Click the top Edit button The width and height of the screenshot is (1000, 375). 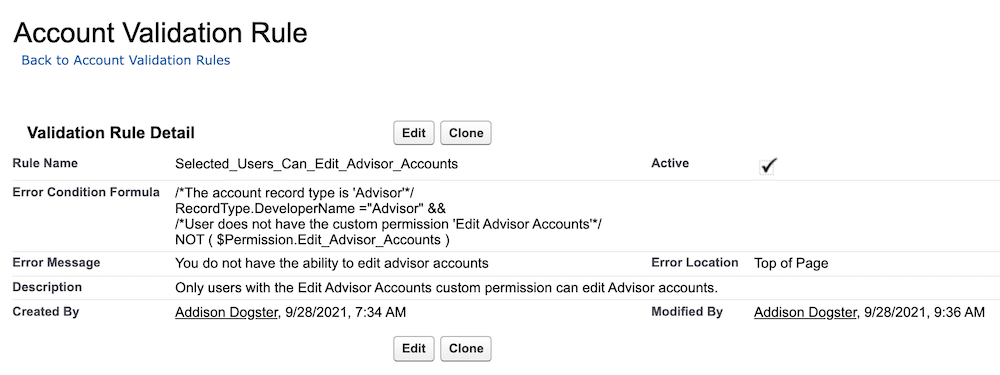pos(414,133)
